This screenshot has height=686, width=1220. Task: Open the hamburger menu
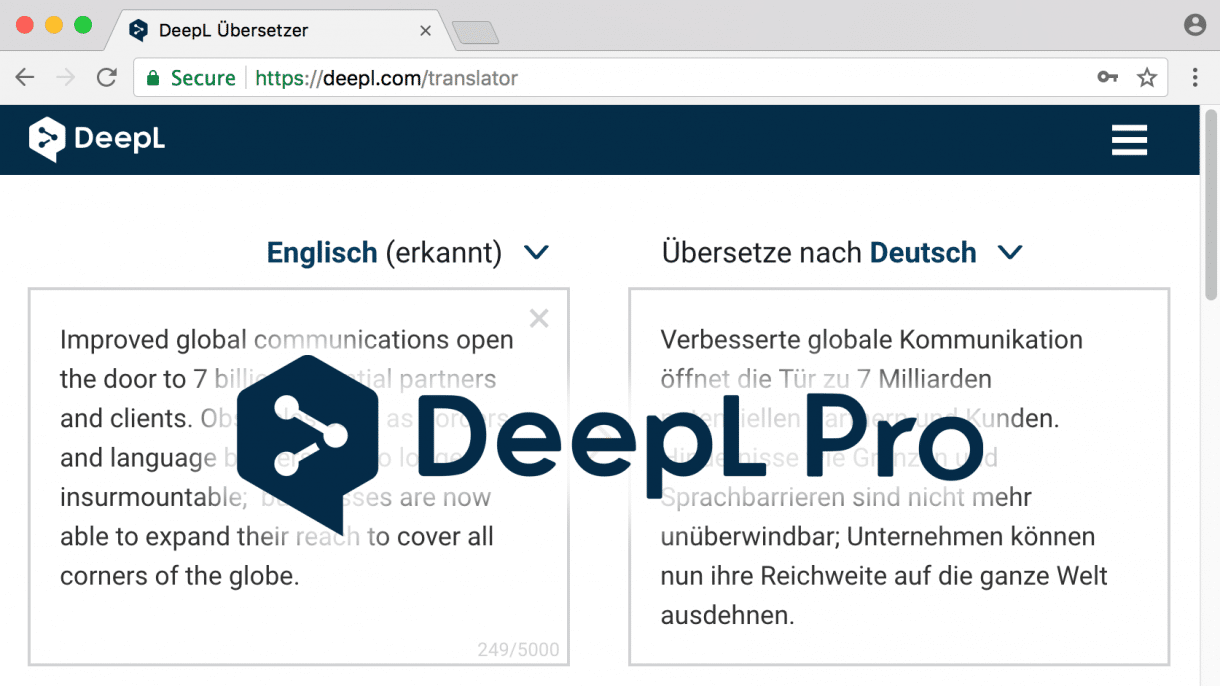pos(1129,140)
